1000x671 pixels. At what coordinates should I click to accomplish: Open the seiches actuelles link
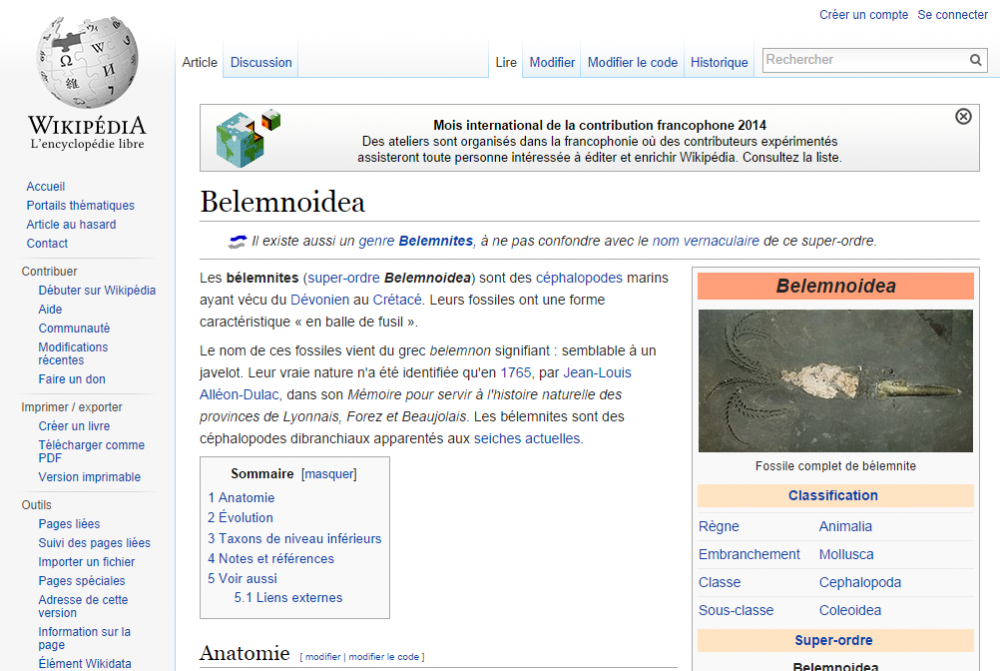coord(527,439)
